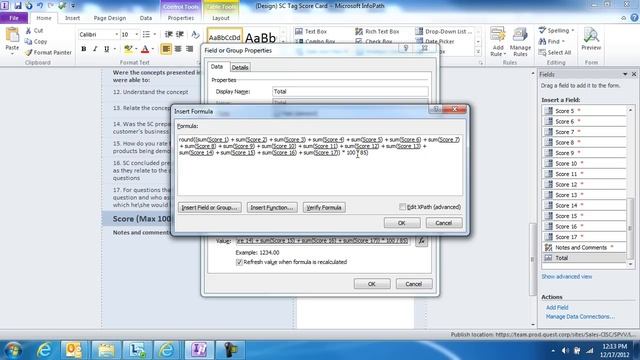Click Insert Field or Group button
The height and width of the screenshot is (360, 640).
[209, 207]
